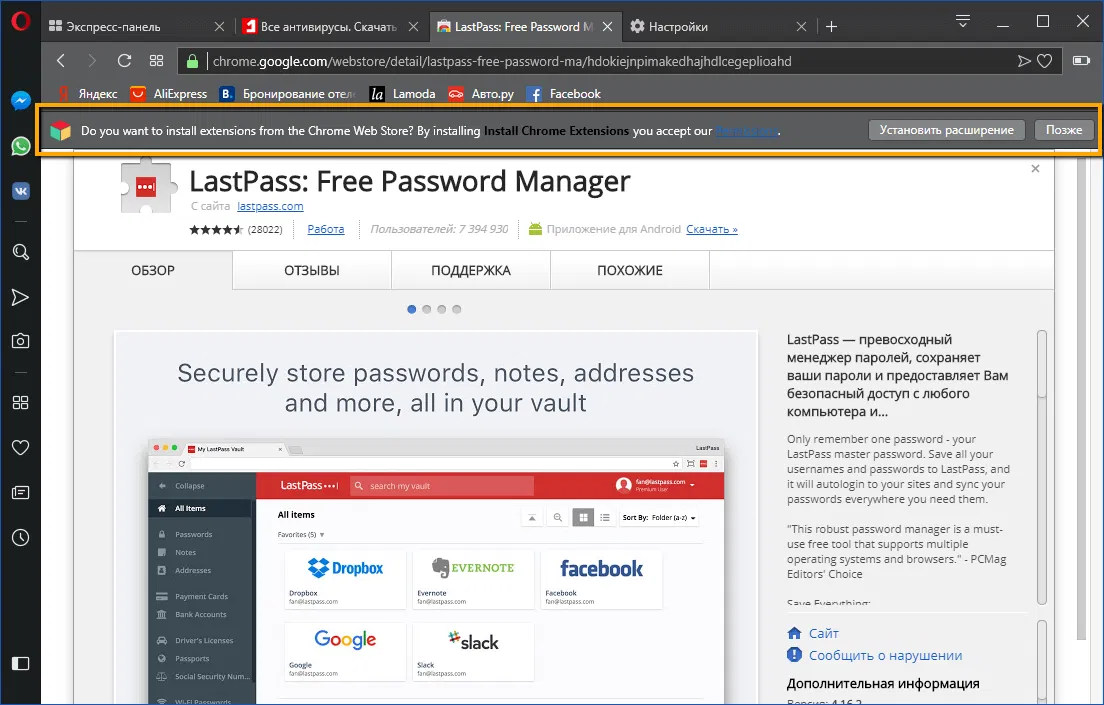This screenshot has width=1104, height=705.
Task: Reload the current page
Action: 125,61
